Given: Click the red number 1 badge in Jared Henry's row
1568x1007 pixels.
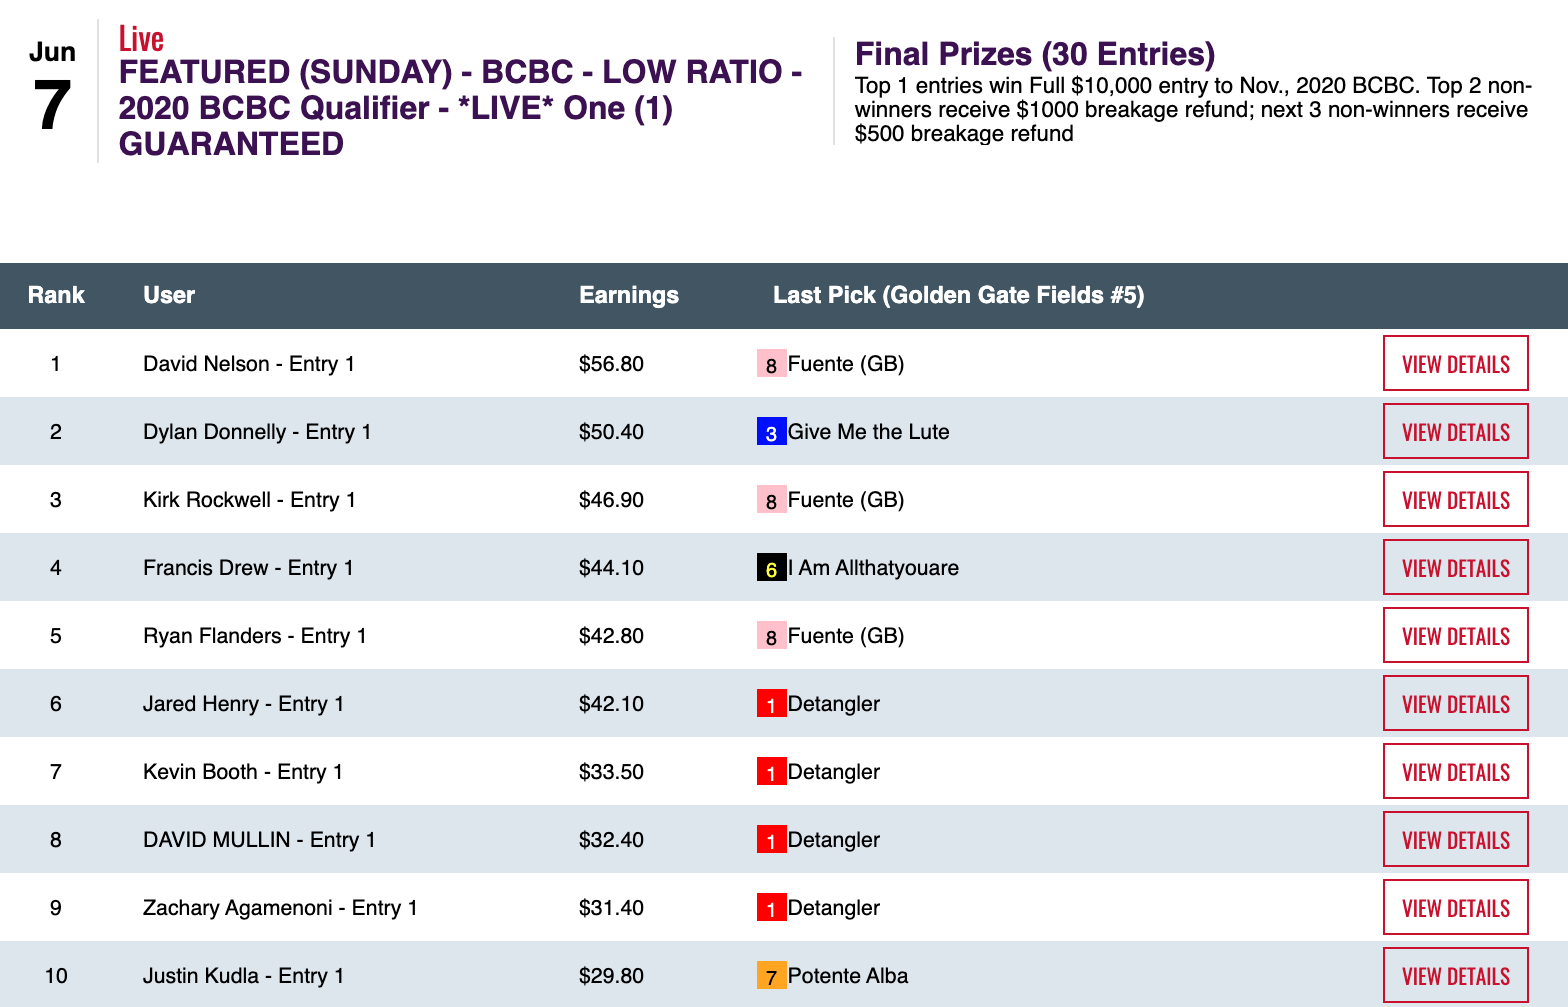Looking at the screenshot, I should click(x=771, y=704).
